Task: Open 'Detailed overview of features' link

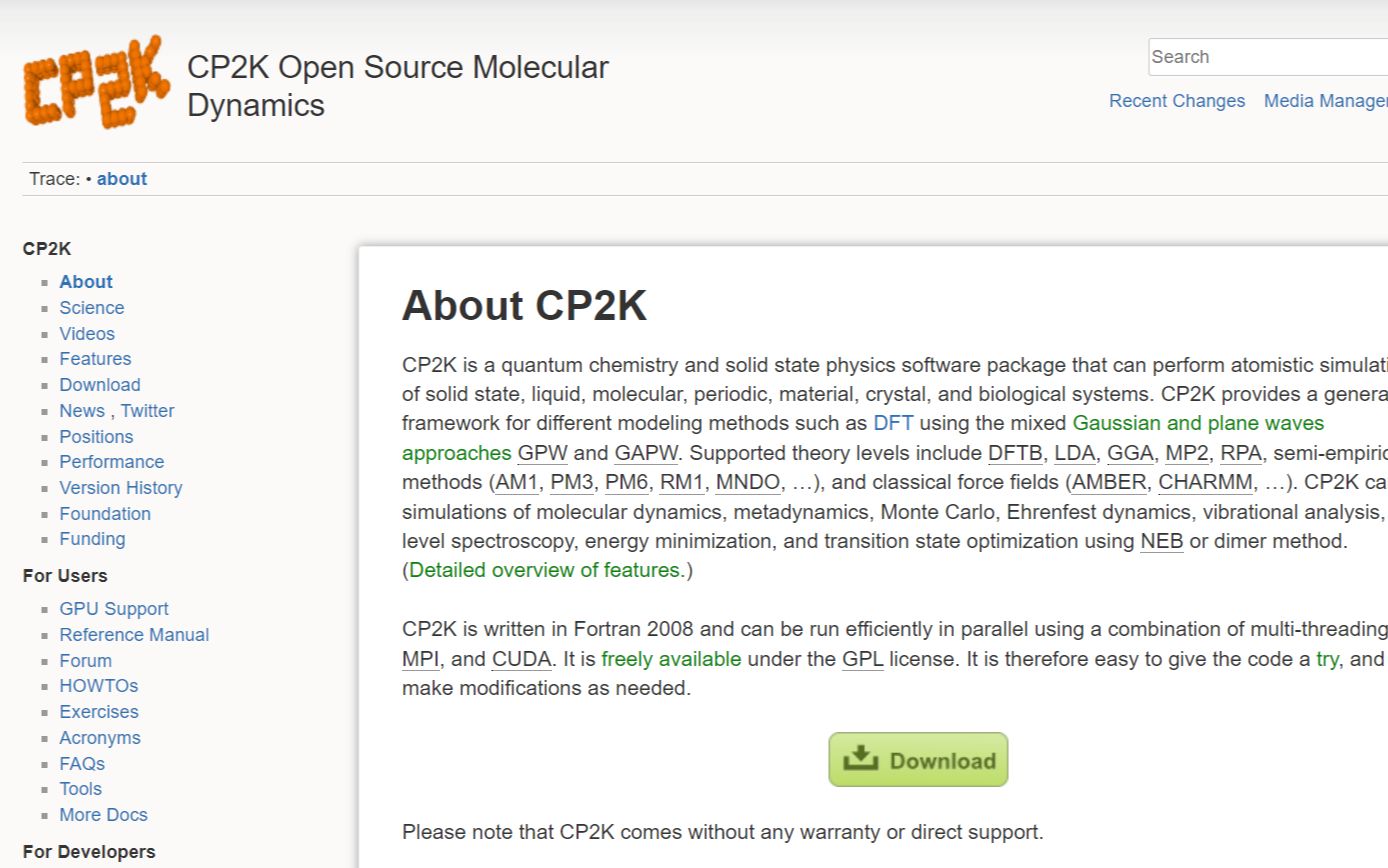Action: click(547, 570)
